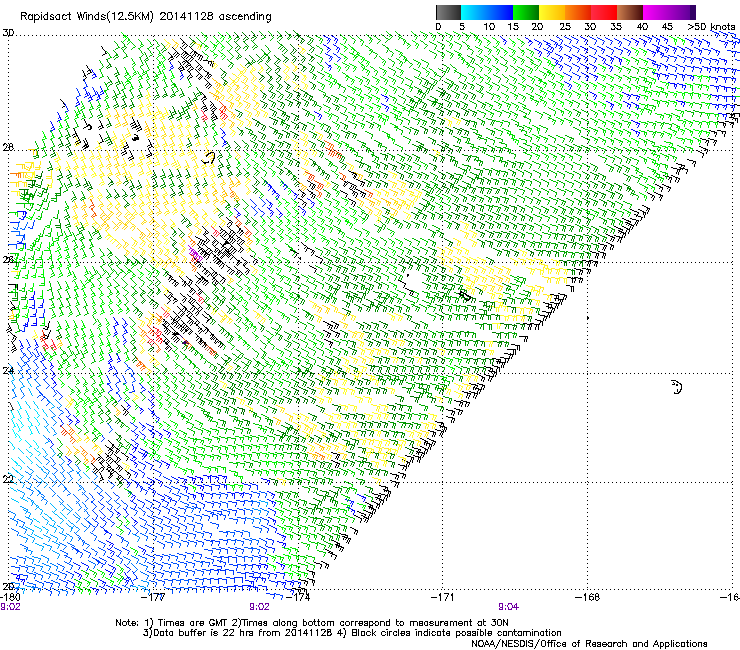
Task: Click the latitude label '28'
Action: (x=8, y=147)
